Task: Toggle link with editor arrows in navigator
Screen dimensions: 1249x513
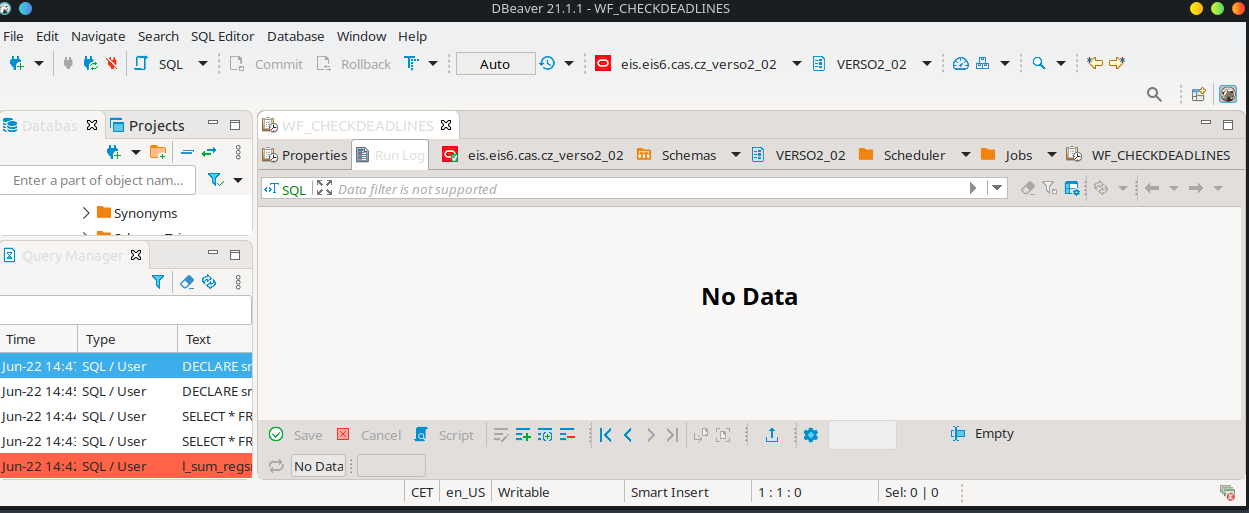Action: click(x=209, y=152)
